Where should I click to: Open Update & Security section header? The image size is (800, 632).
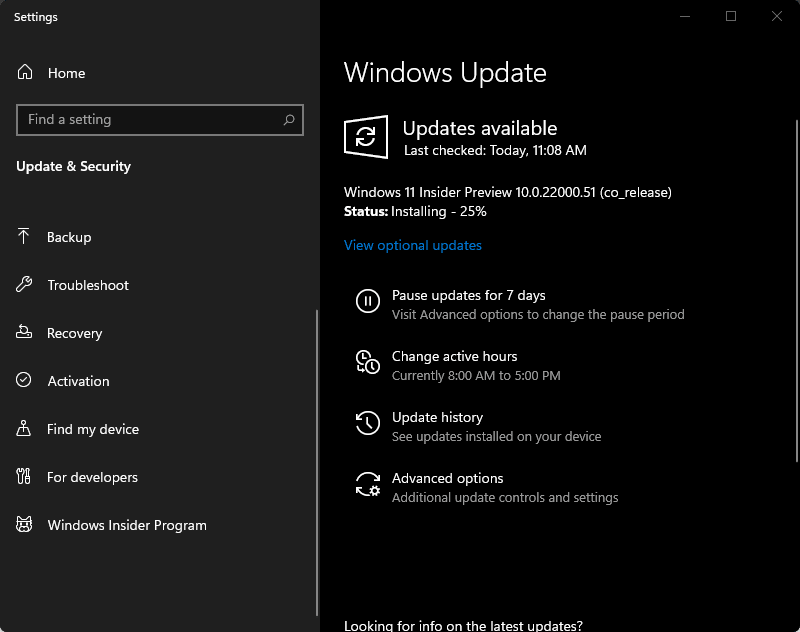[x=73, y=166]
